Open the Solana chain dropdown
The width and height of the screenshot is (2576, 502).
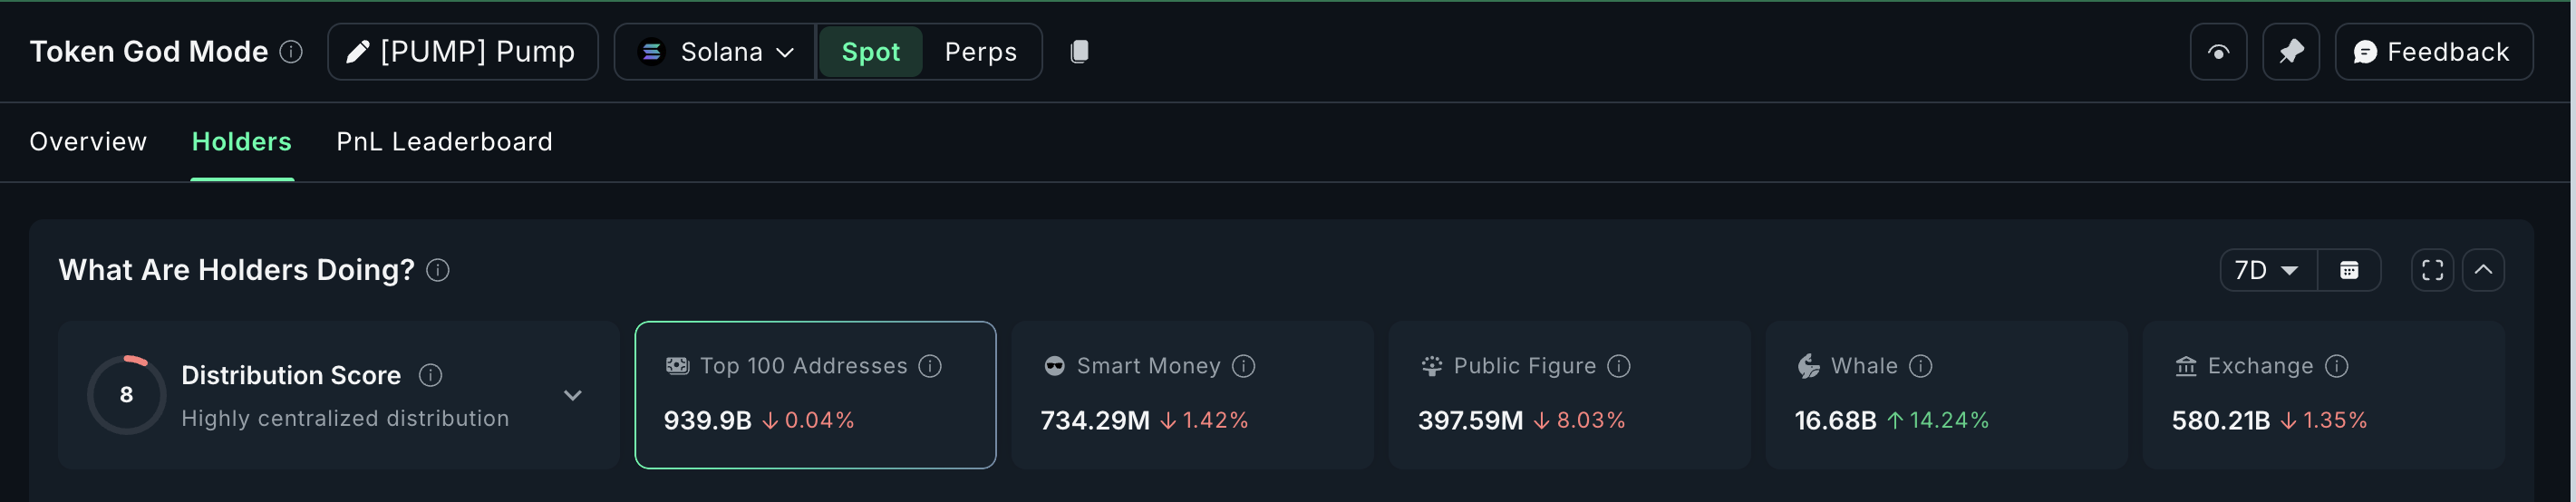point(716,52)
